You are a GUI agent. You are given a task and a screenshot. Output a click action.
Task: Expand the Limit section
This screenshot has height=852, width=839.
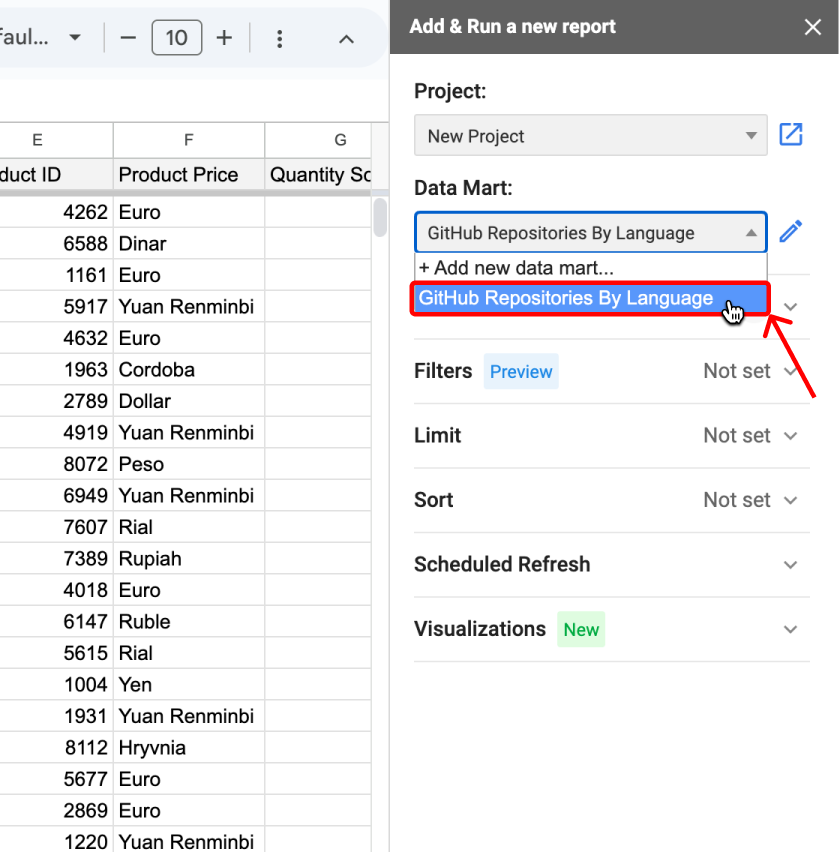(791, 436)
